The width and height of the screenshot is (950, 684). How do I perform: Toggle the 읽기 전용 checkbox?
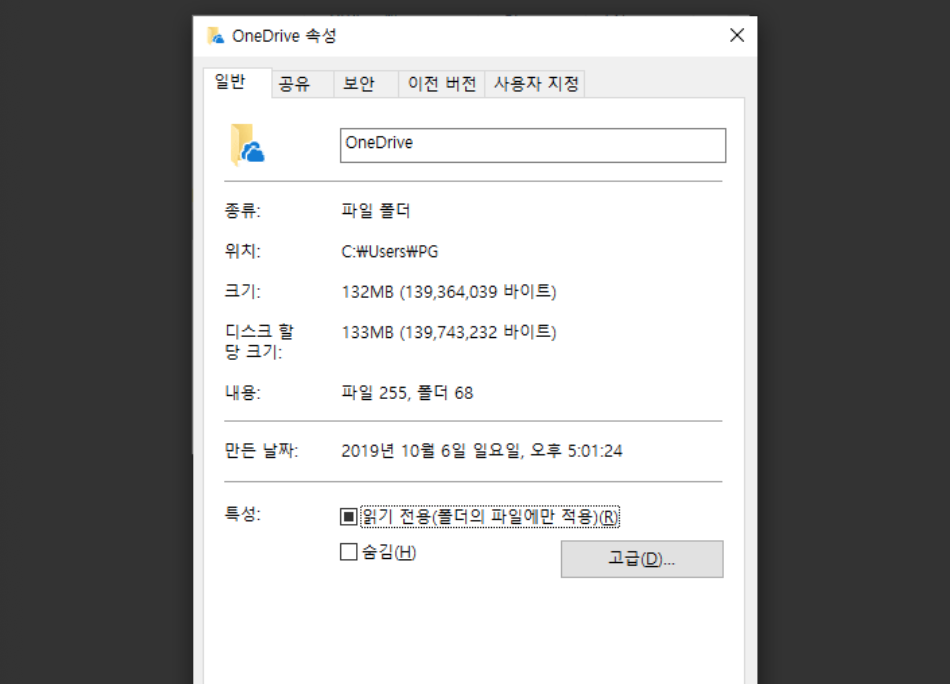pyautogui.click(x=348, y=516)
